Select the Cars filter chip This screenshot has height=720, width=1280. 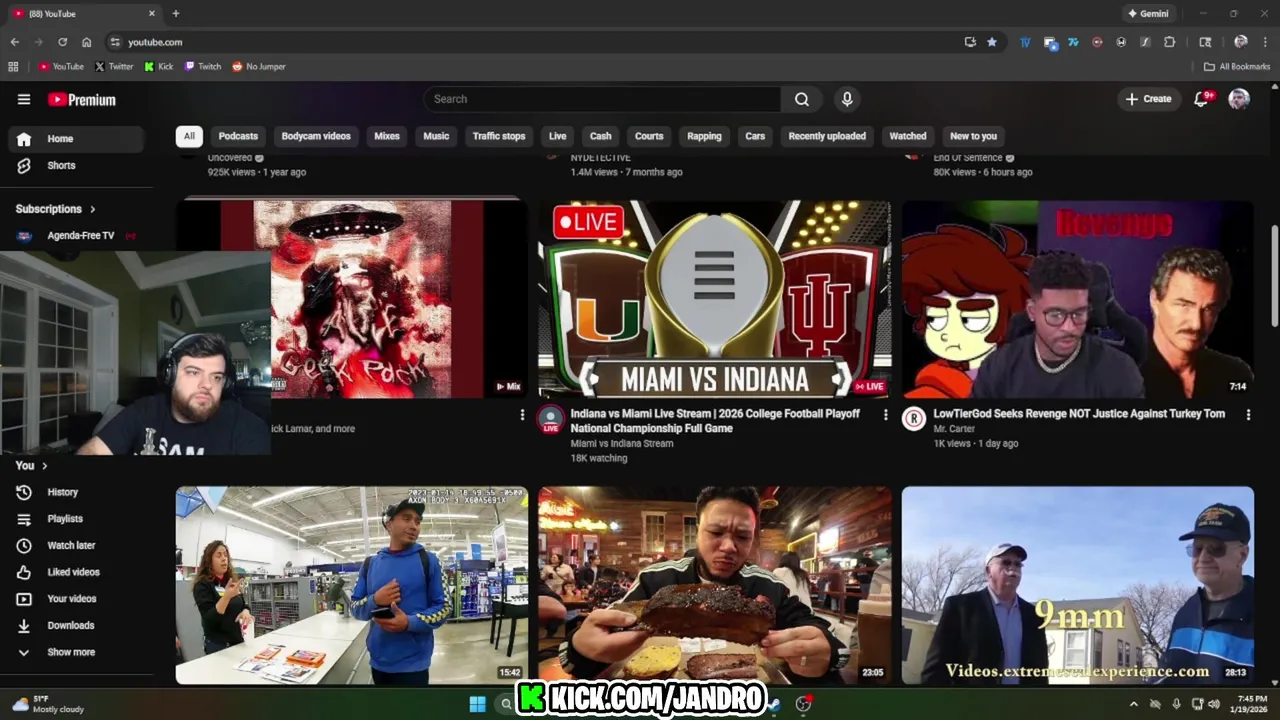[755, 136]
